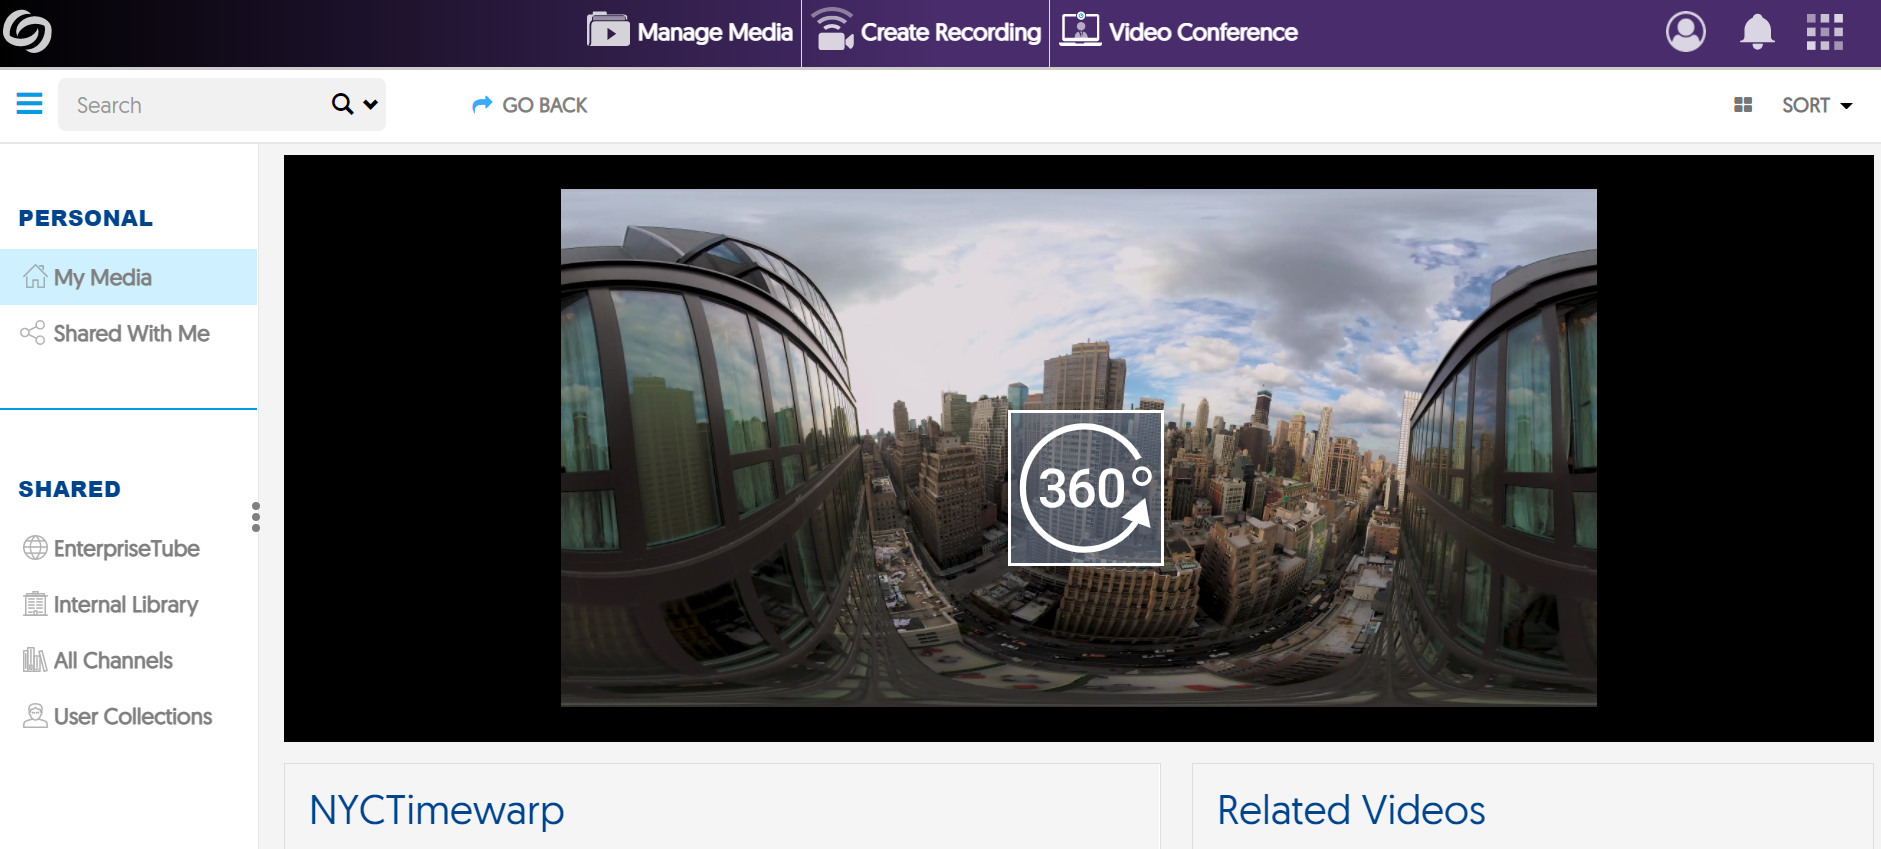Open Create Recording option
Image resolution: width=1881 pixels, height=849 pixels.
927,32
